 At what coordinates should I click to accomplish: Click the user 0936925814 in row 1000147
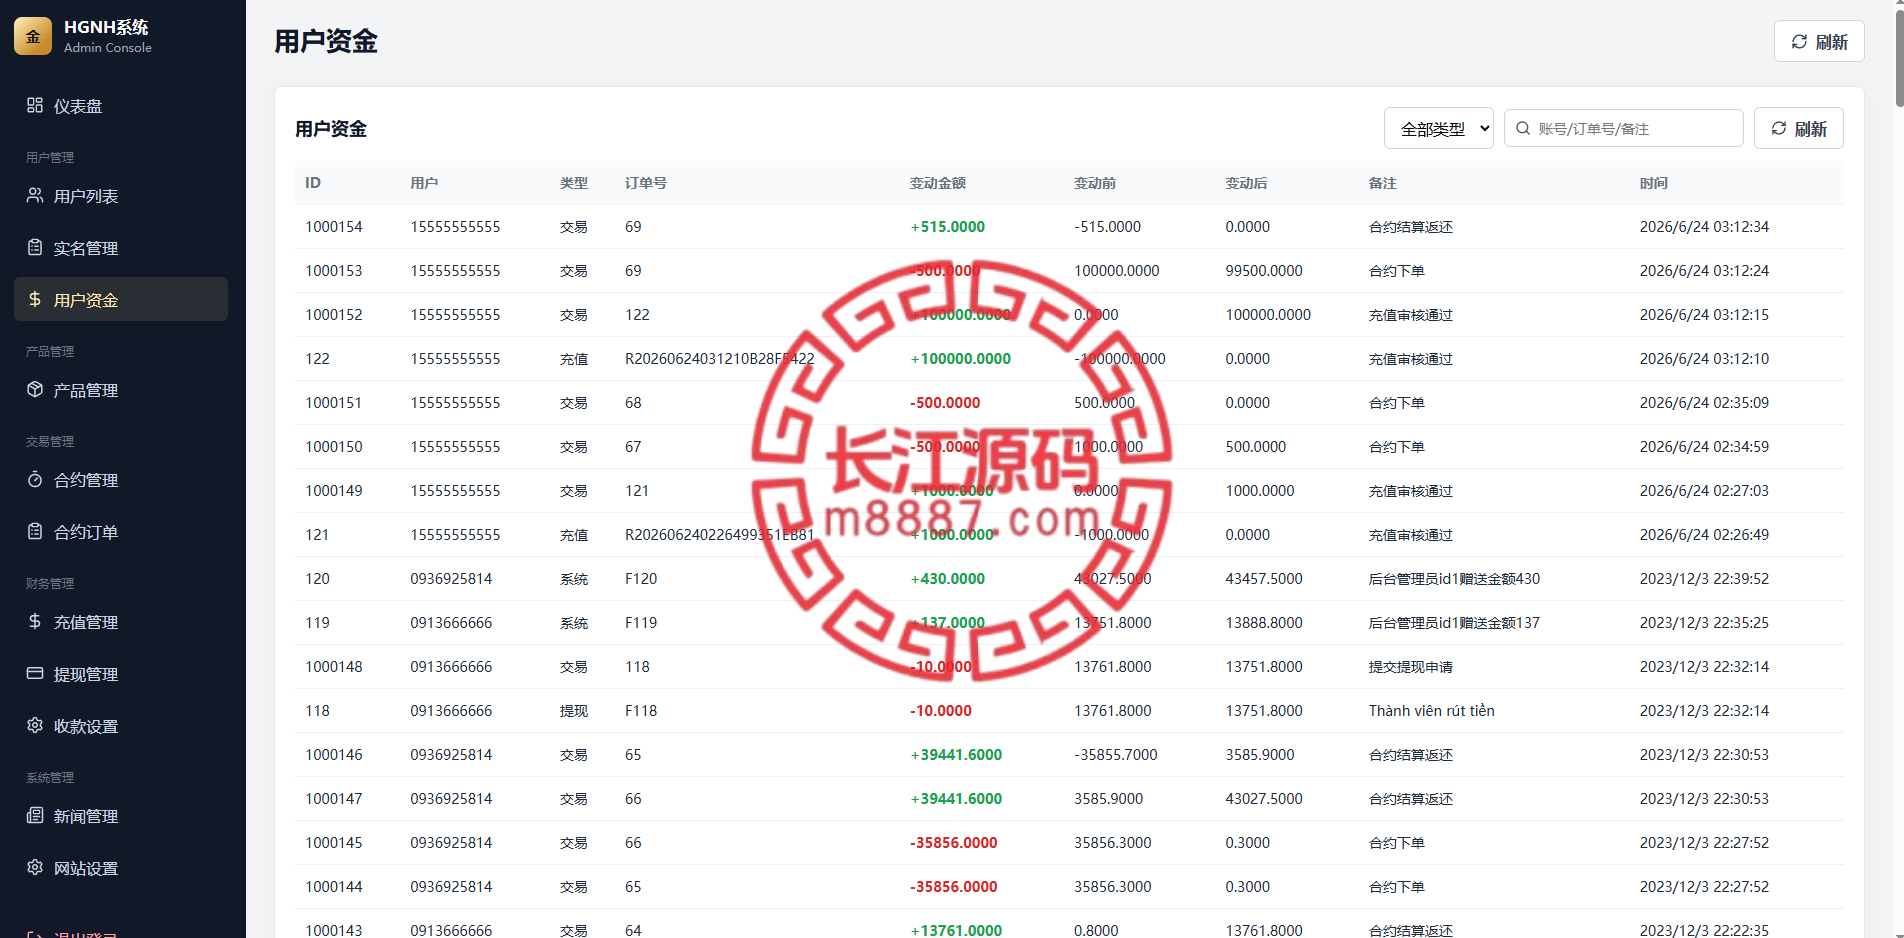451,799
